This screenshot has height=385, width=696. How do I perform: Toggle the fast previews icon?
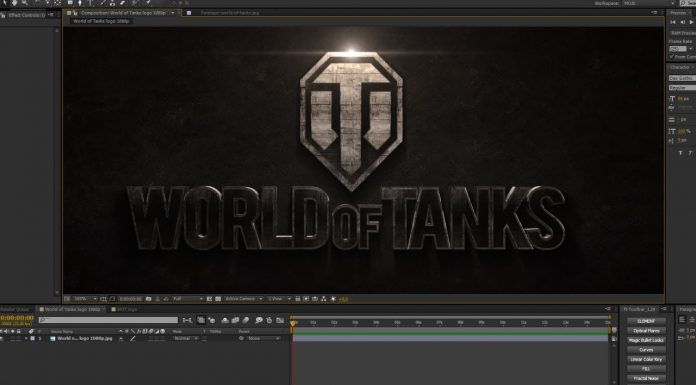tap(306, 299)
